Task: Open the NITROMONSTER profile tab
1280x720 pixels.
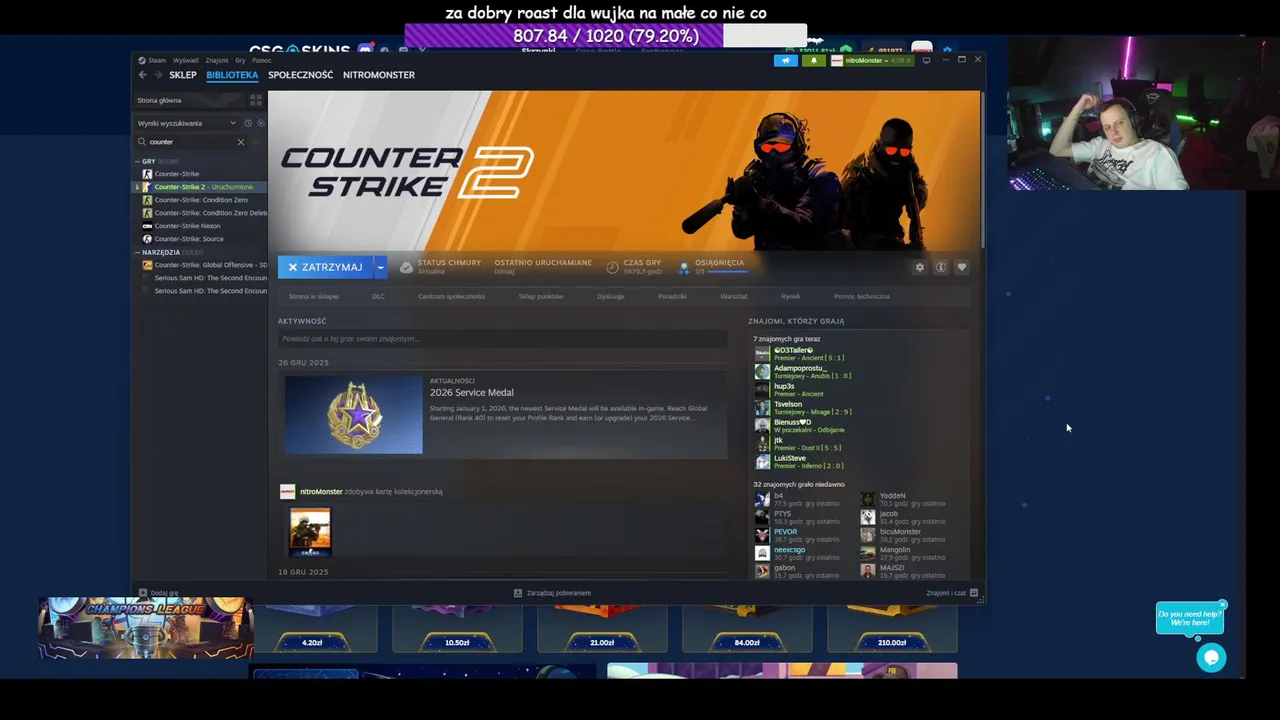Action: tap(379, 75)
